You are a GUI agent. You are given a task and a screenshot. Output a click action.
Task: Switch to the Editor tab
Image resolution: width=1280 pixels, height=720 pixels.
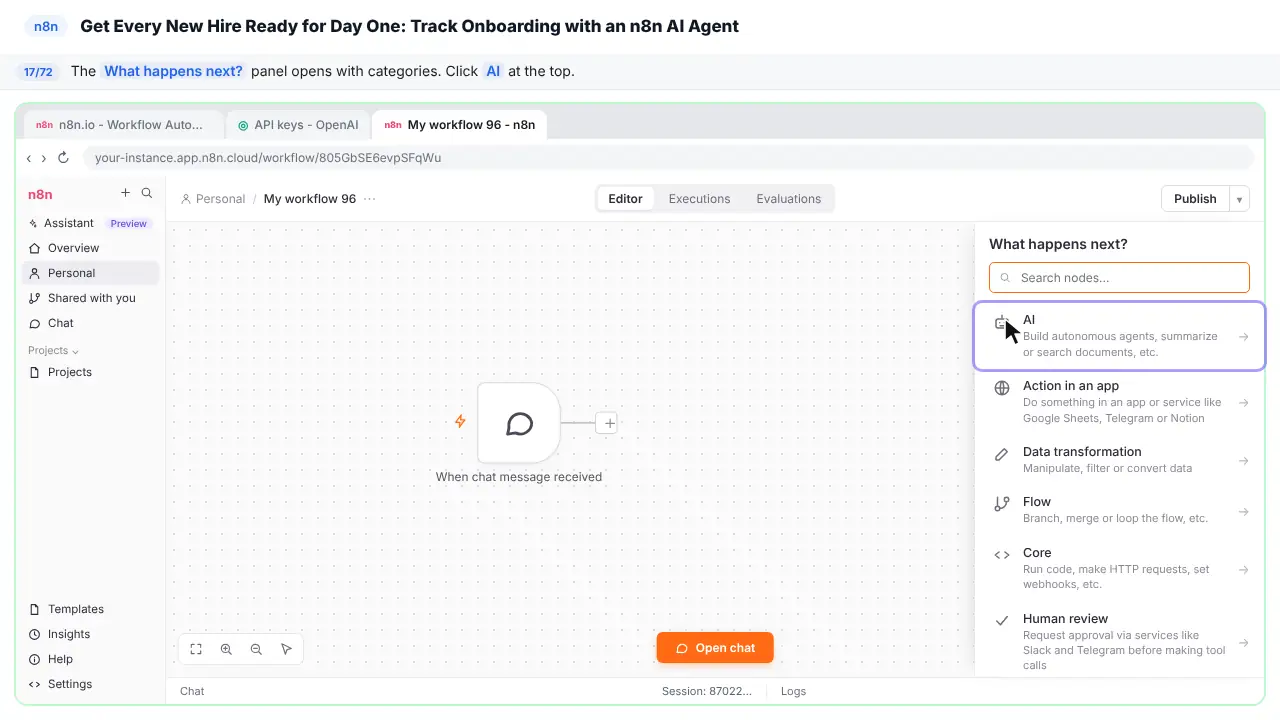pos(625,199)
